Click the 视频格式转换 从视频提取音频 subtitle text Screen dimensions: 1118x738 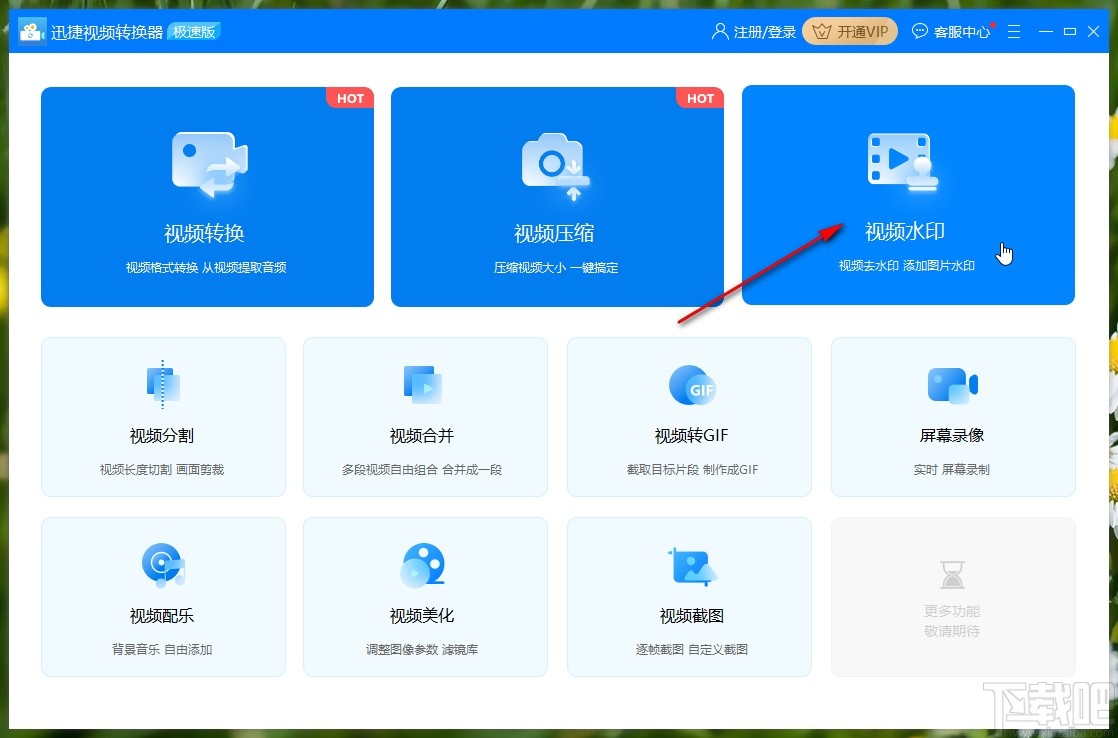coord(207,268)
